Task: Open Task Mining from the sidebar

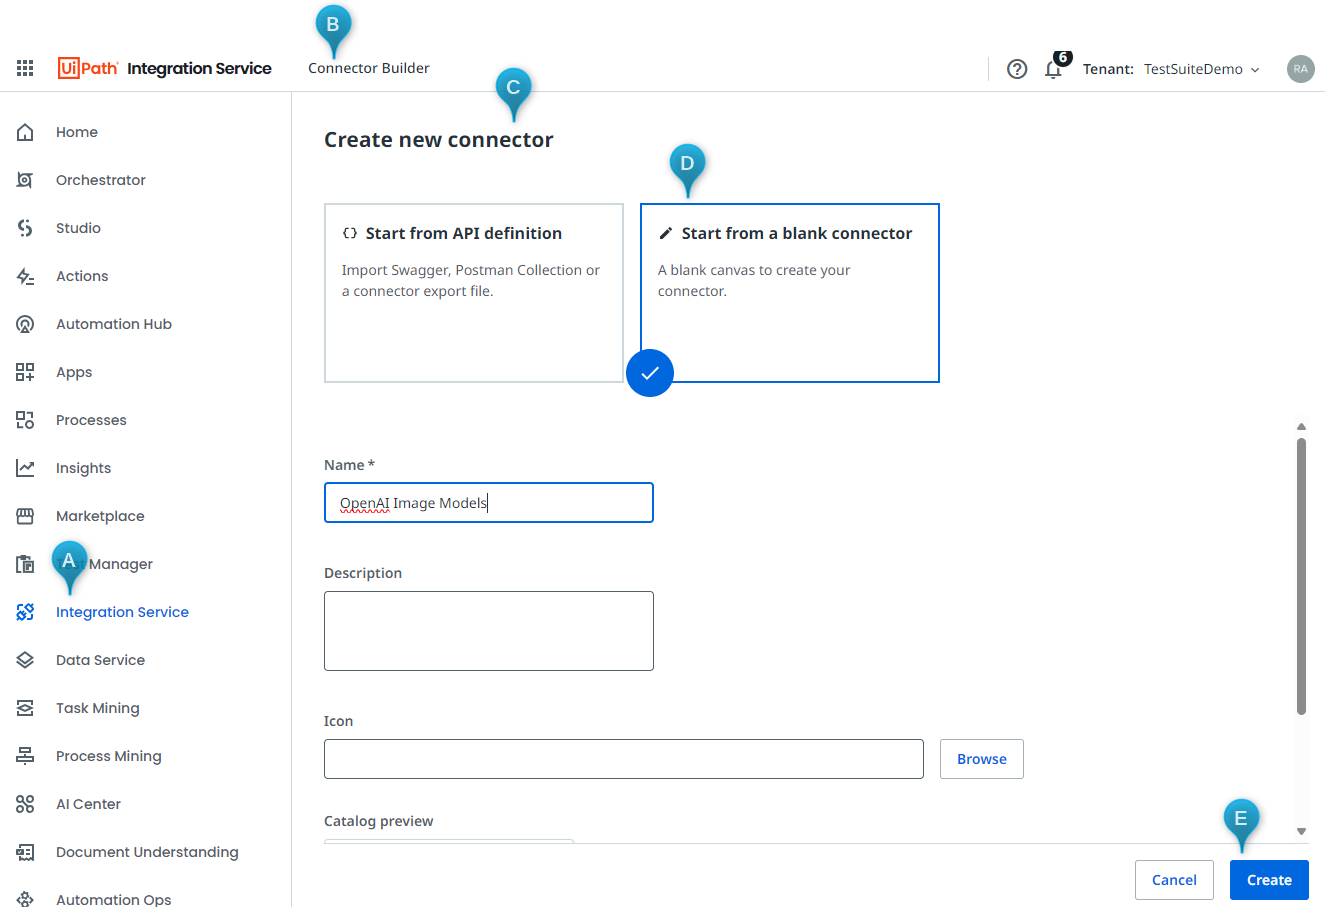Action: 98,708
